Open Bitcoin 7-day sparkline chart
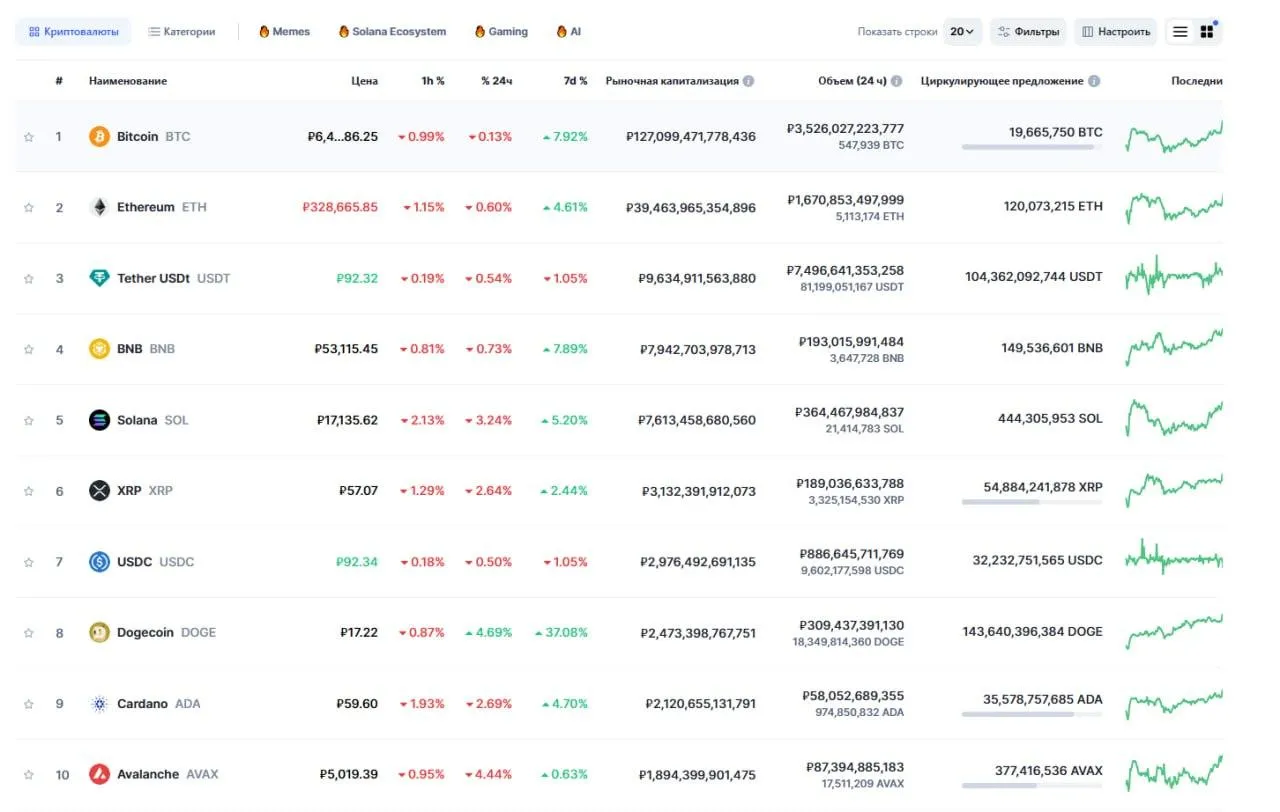Screen dimensions: 1280x812 pyautogui.click(x=1174, y=137)
